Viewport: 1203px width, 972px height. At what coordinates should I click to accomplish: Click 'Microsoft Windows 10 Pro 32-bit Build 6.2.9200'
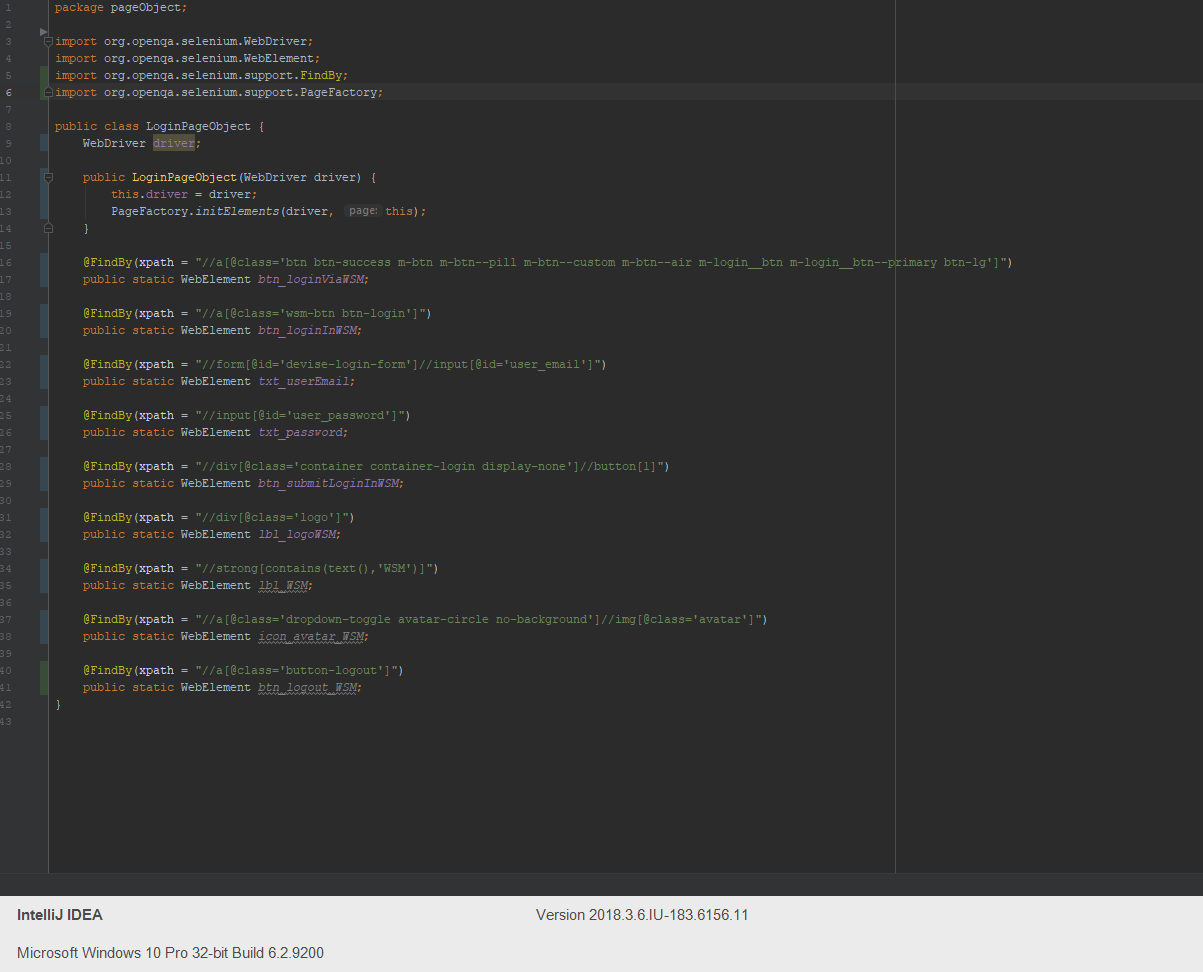170,953
